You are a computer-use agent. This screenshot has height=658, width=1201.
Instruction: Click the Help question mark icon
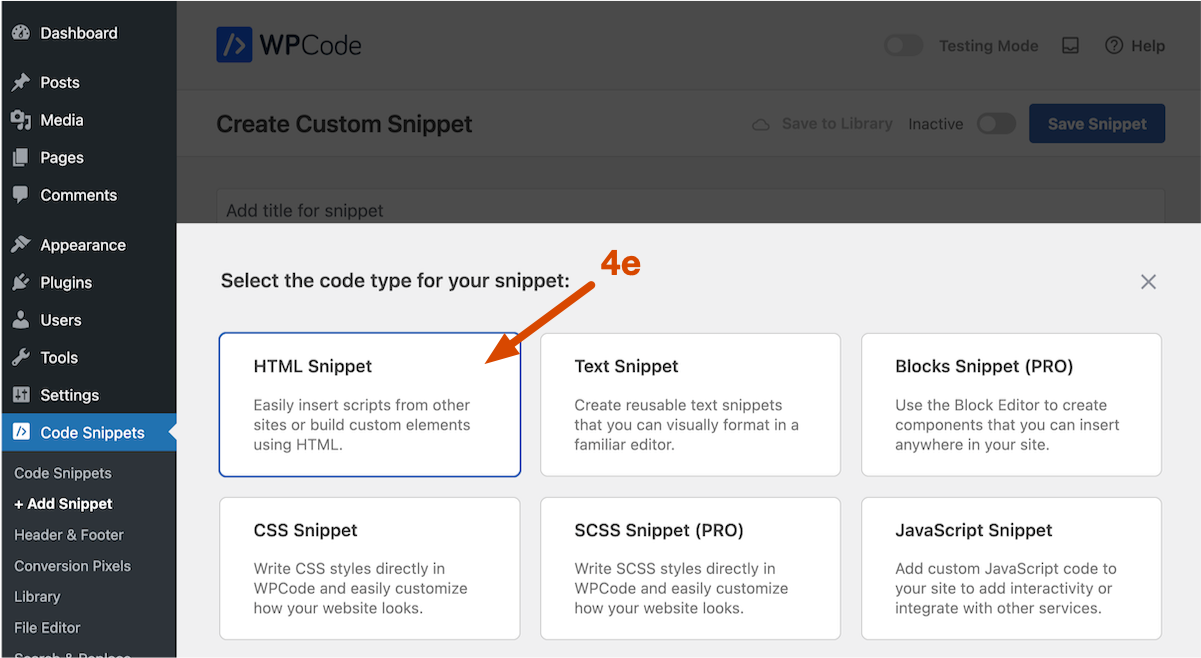point(1114,46)
